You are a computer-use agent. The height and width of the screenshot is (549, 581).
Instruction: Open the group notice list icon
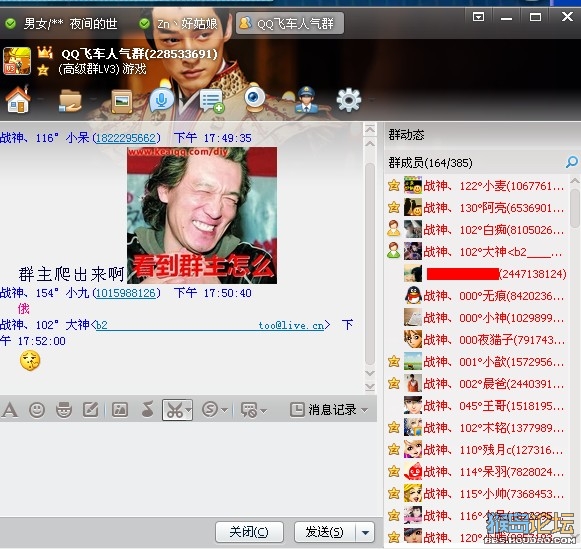pos(211,101)
